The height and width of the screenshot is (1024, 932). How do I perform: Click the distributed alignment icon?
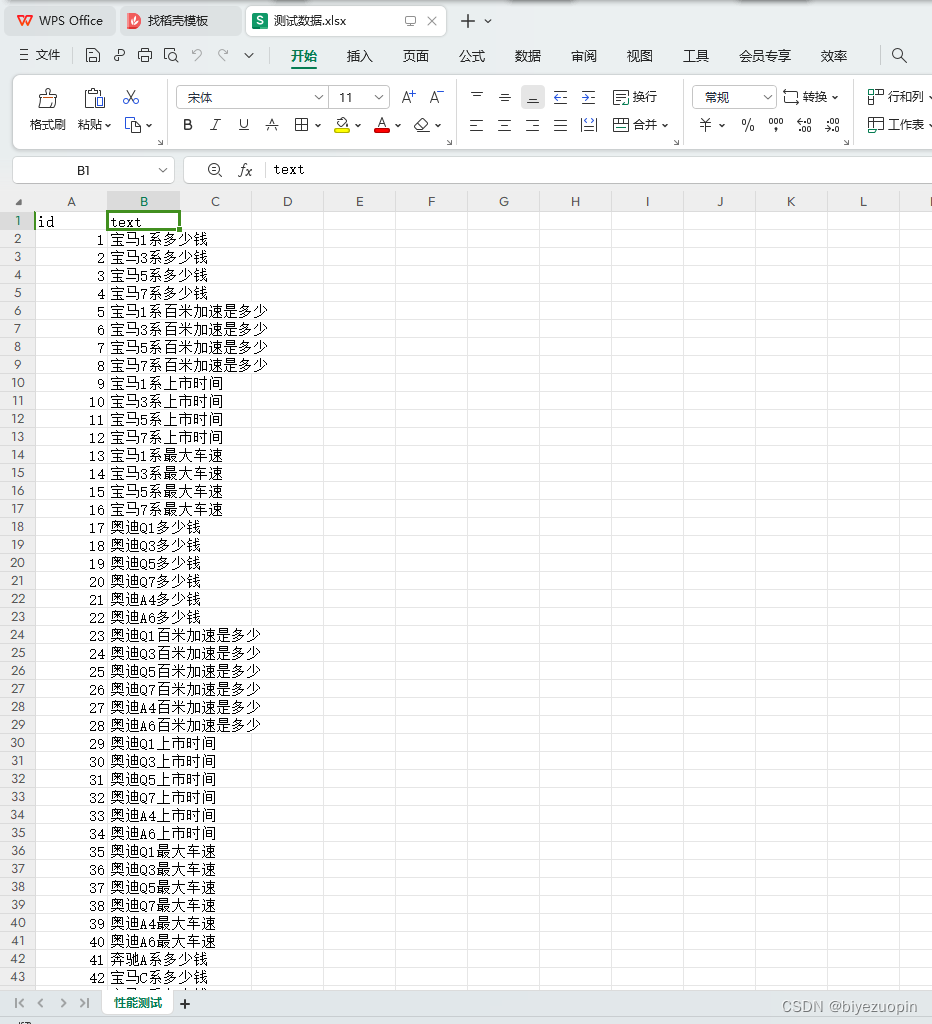[x=588, y=125]
